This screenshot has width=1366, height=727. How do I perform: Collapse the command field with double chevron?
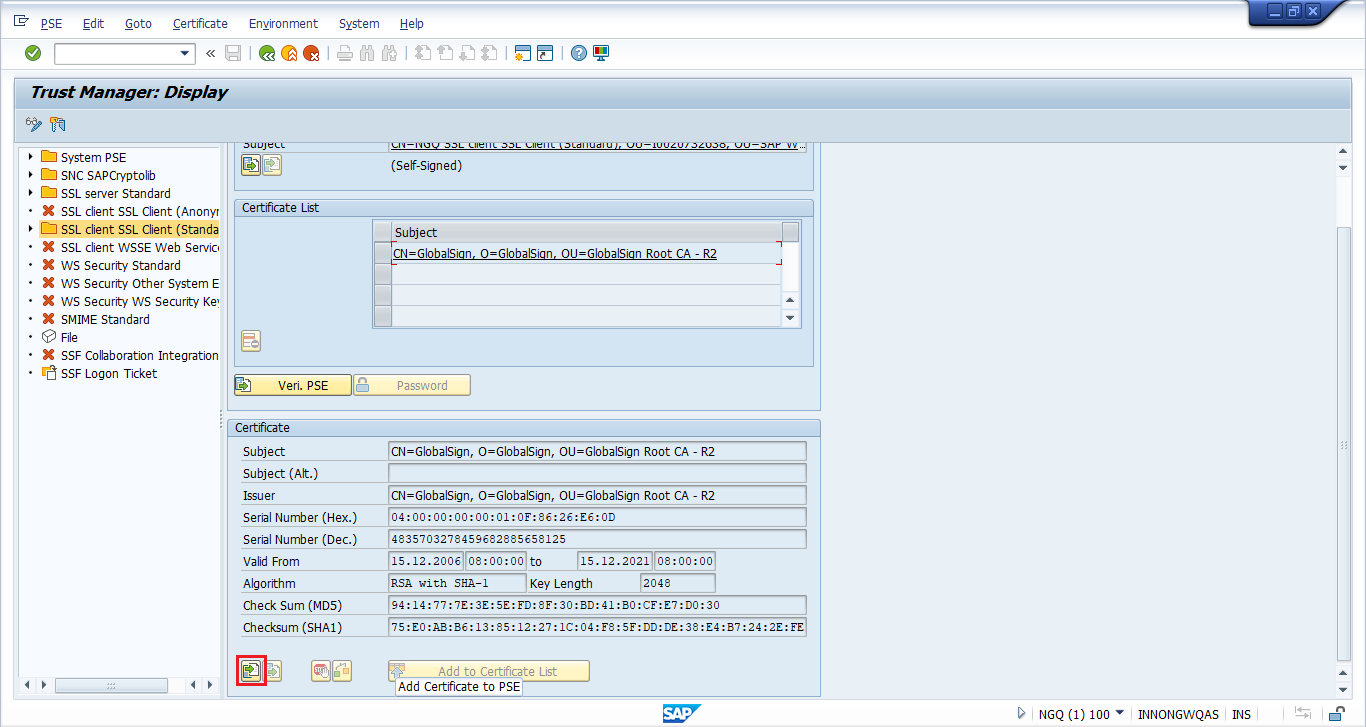[211, 53]
